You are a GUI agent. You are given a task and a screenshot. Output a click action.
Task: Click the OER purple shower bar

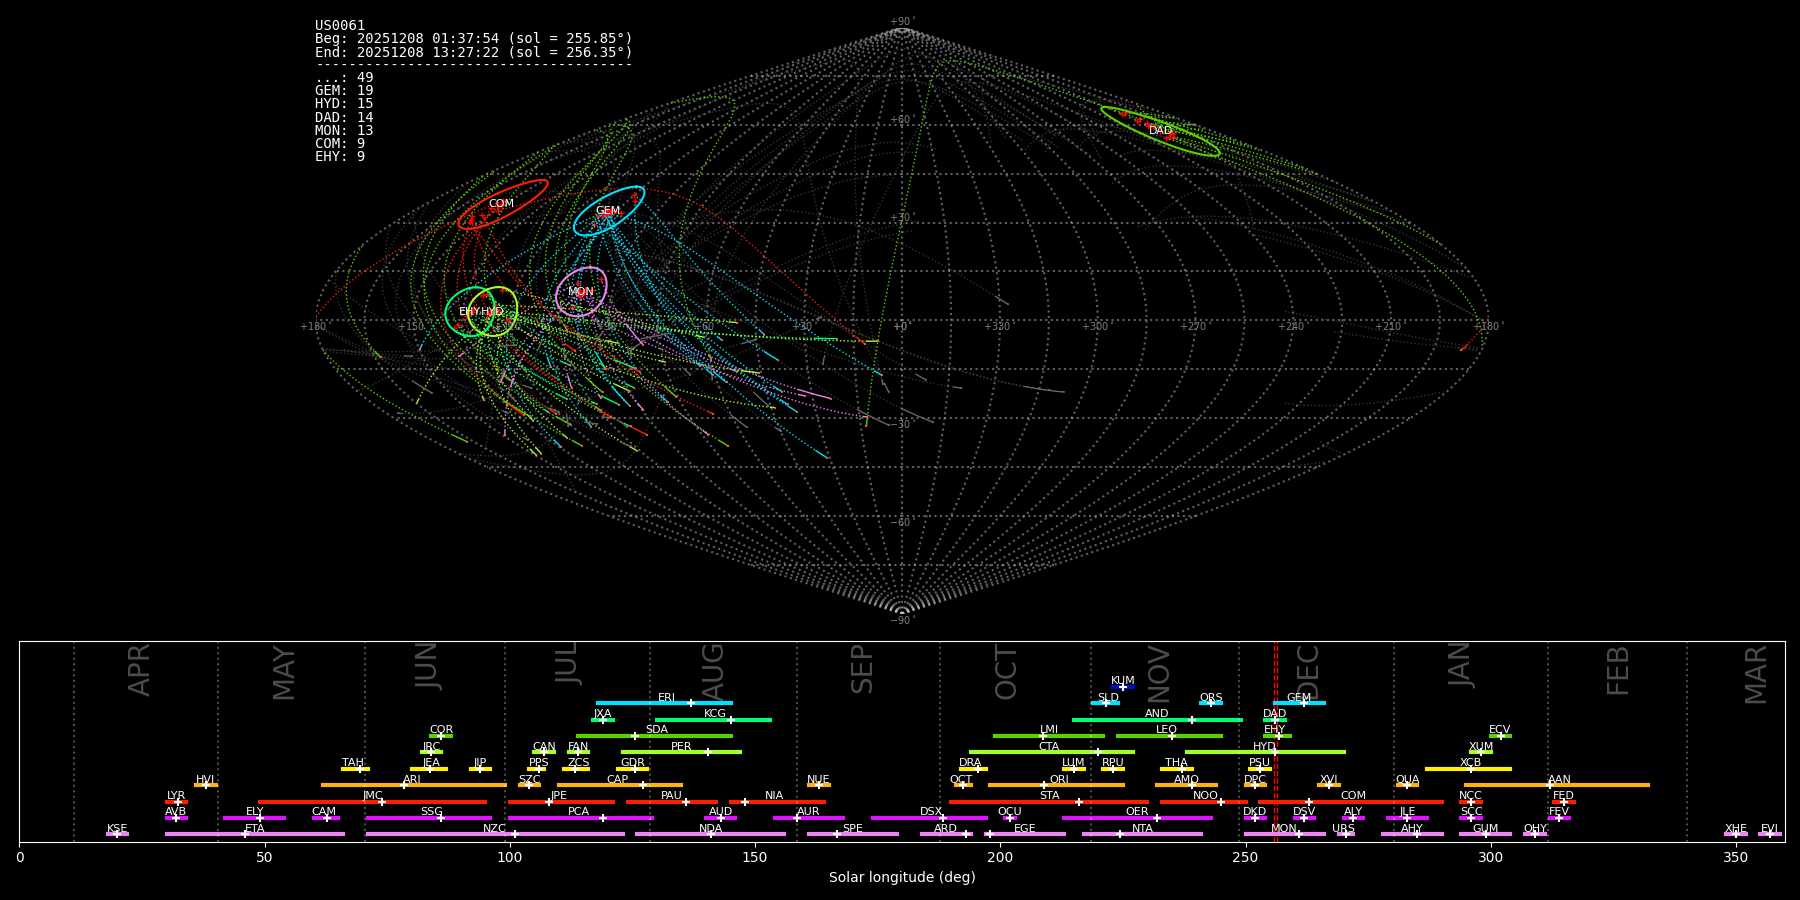1137,818
